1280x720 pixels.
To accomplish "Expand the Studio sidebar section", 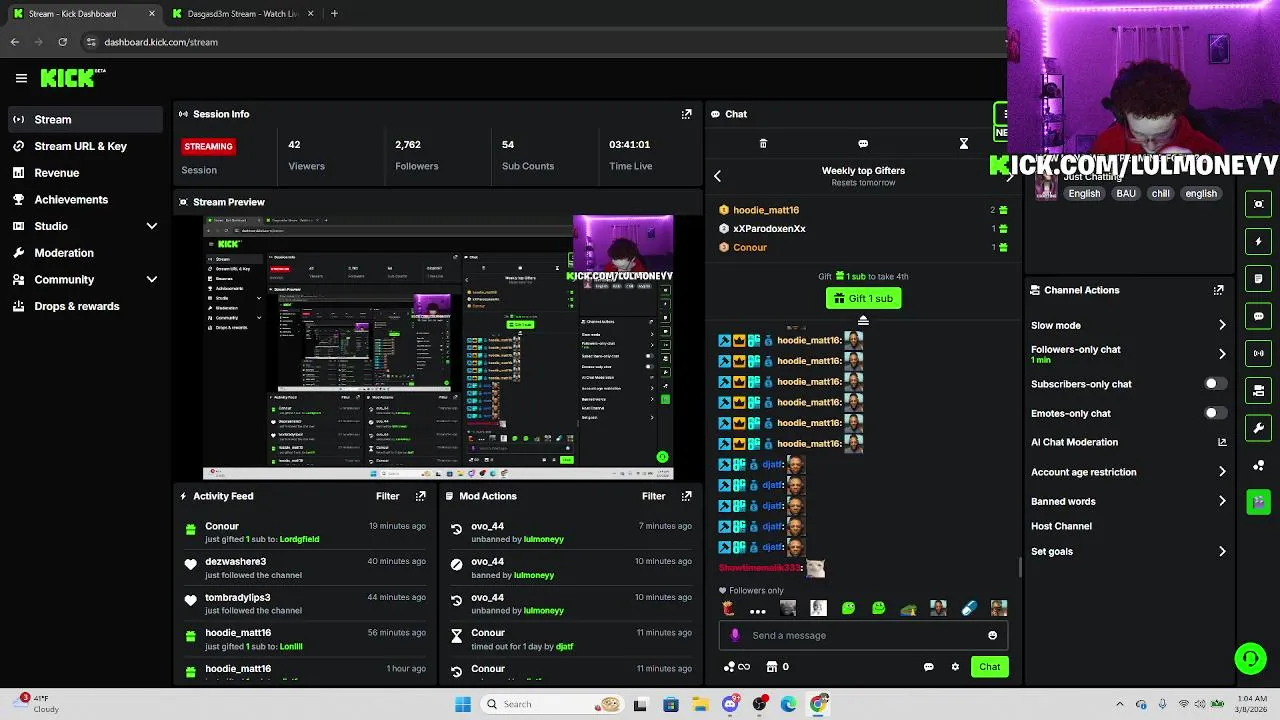I will pos(152,226).
